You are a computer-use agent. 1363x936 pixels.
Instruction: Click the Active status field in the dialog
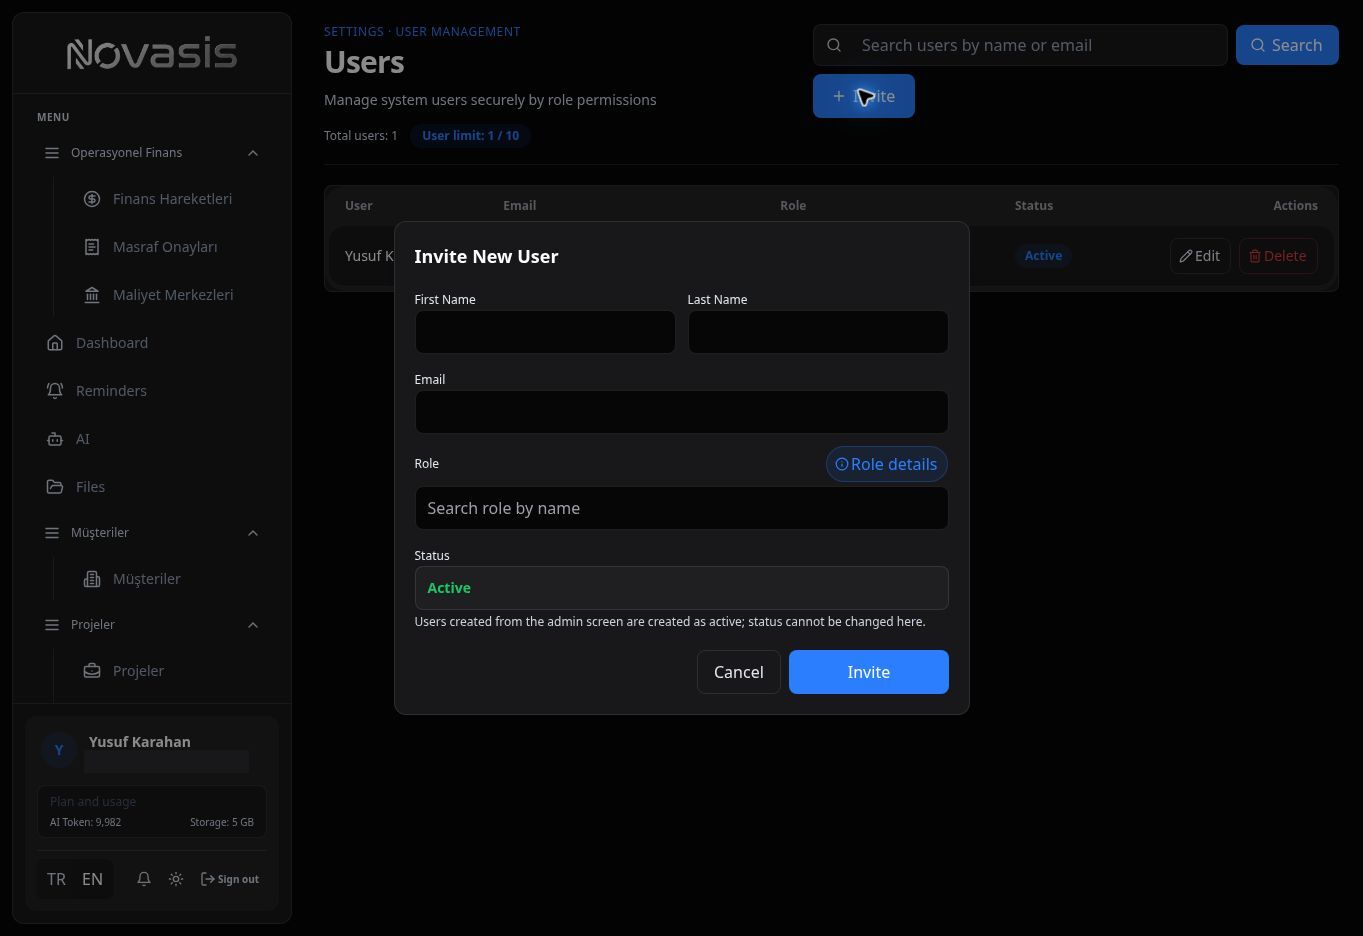[x=682, y=588]
